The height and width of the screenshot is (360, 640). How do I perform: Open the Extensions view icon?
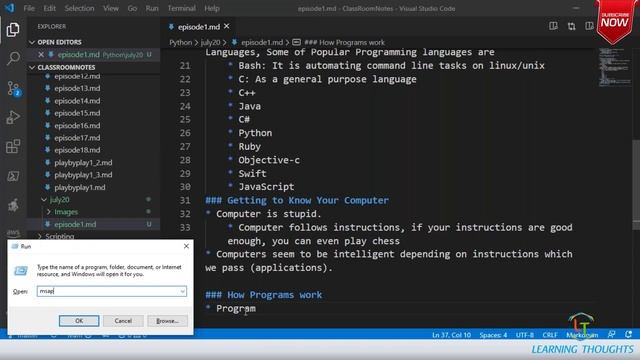(13, 146)
